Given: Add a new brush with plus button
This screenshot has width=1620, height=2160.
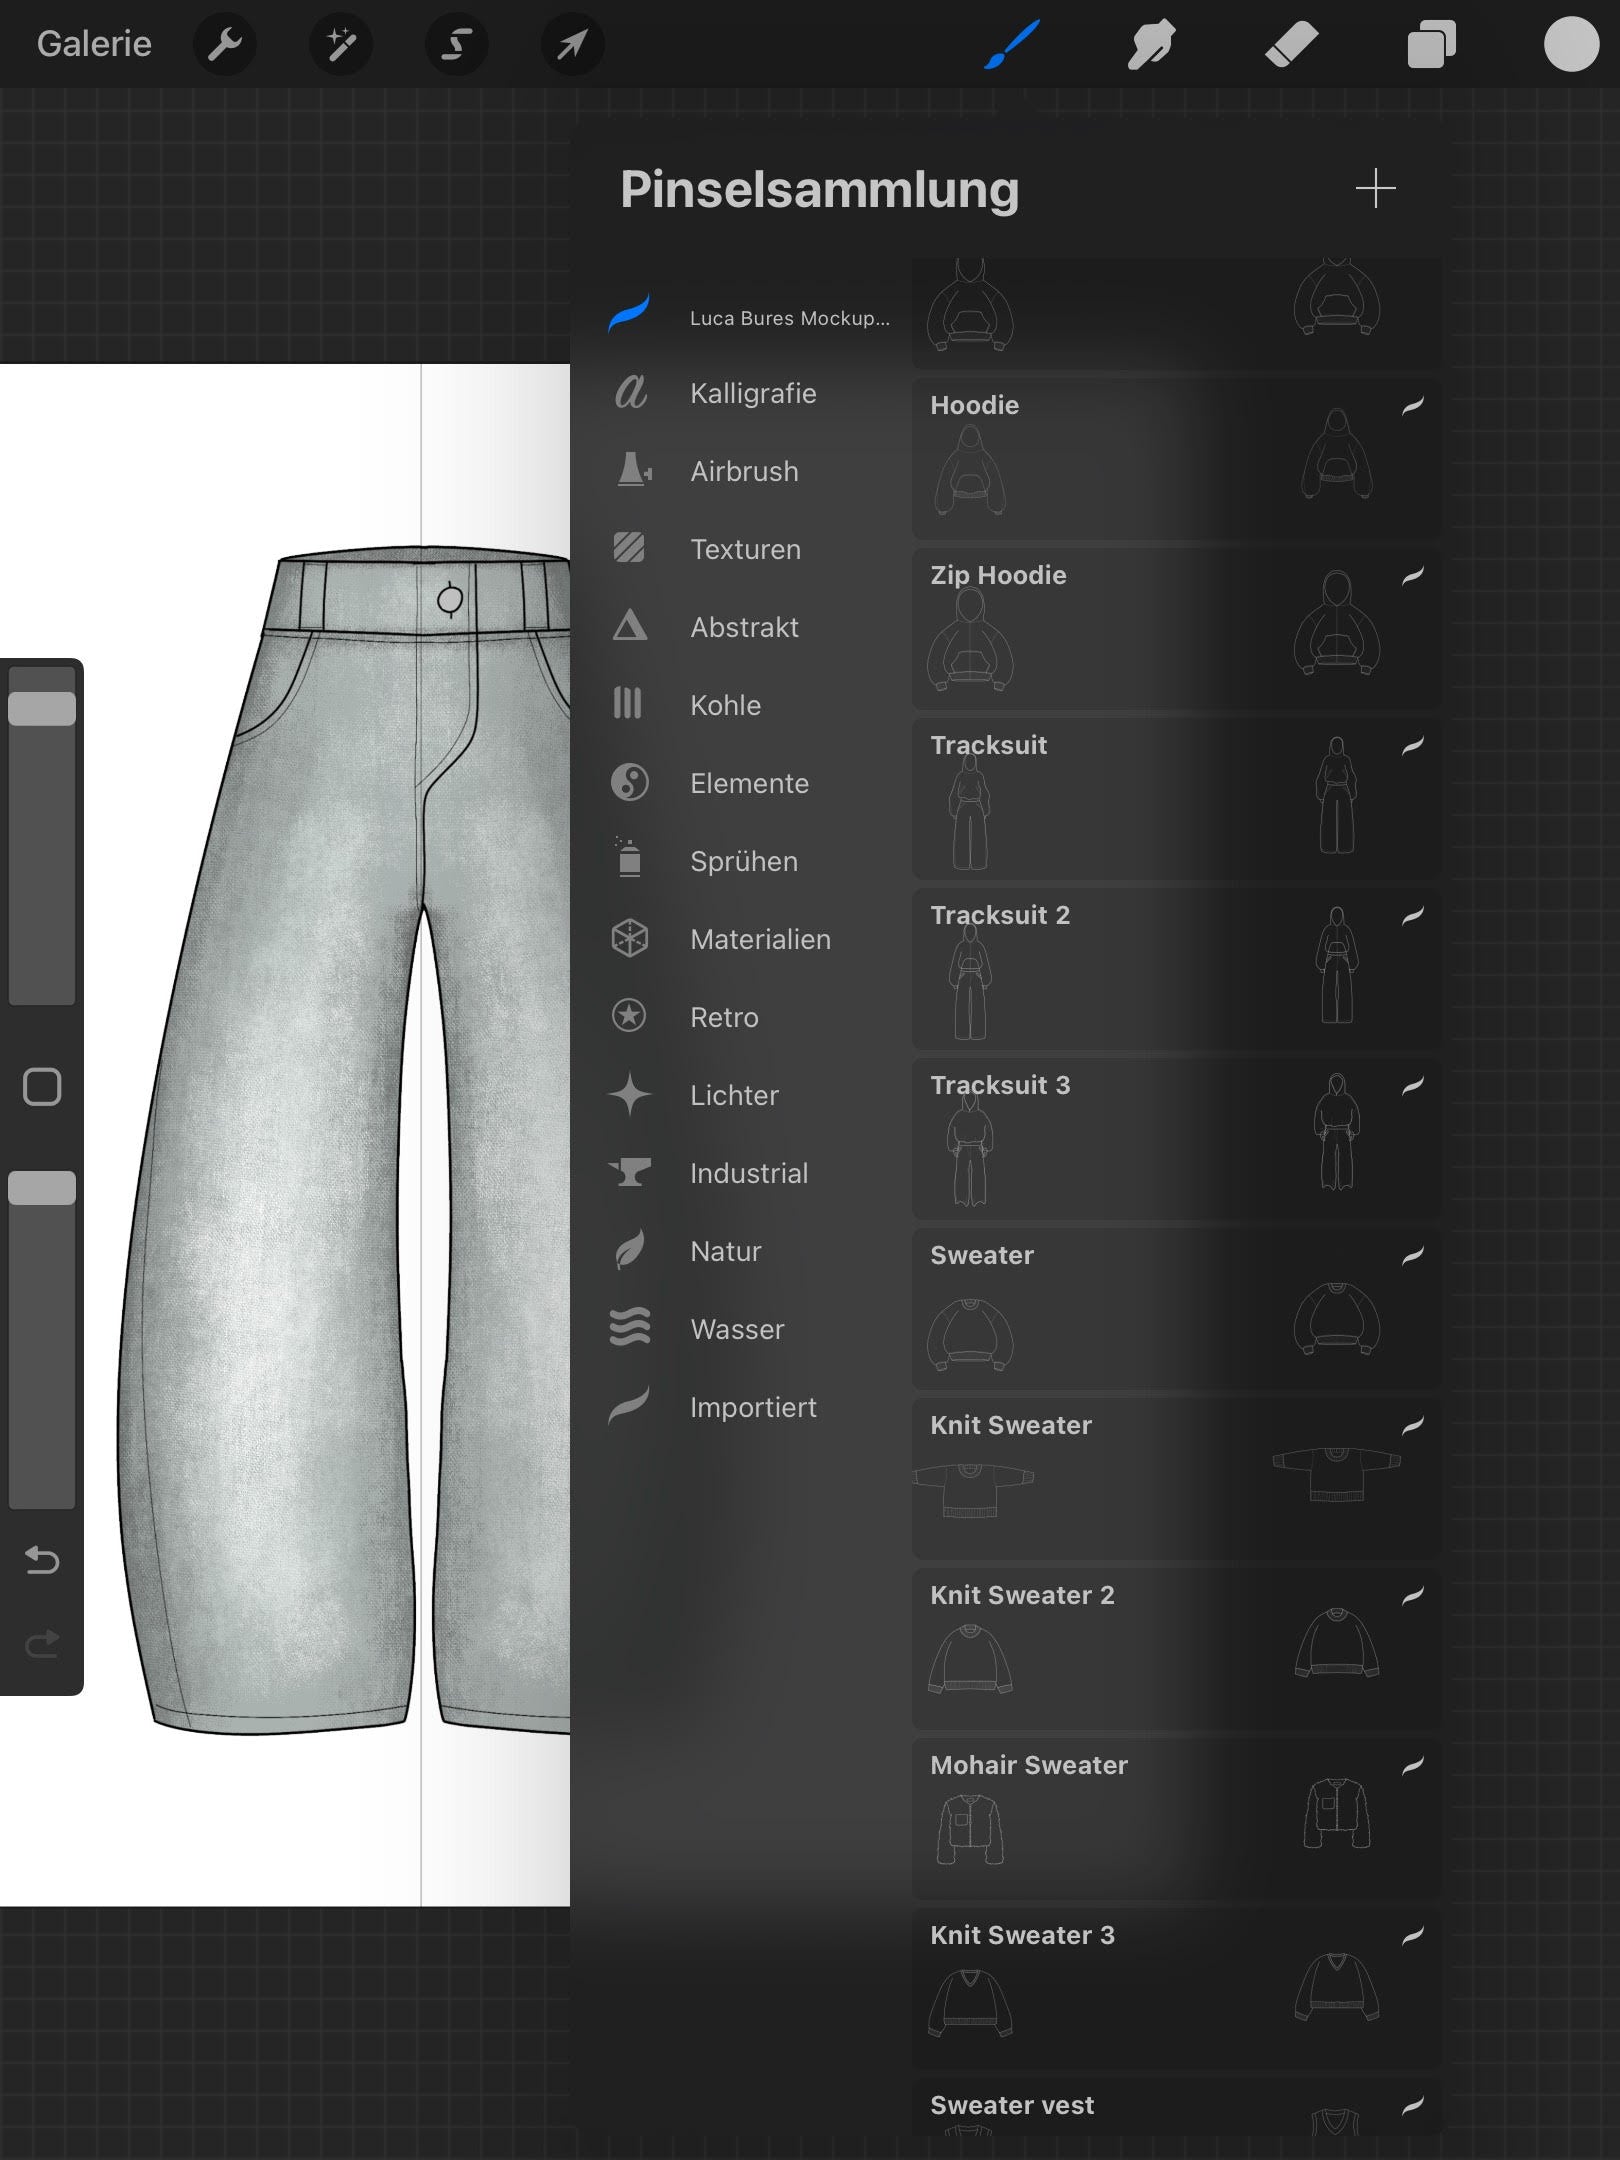Looking at the screenshot, I should [1375, 189].
